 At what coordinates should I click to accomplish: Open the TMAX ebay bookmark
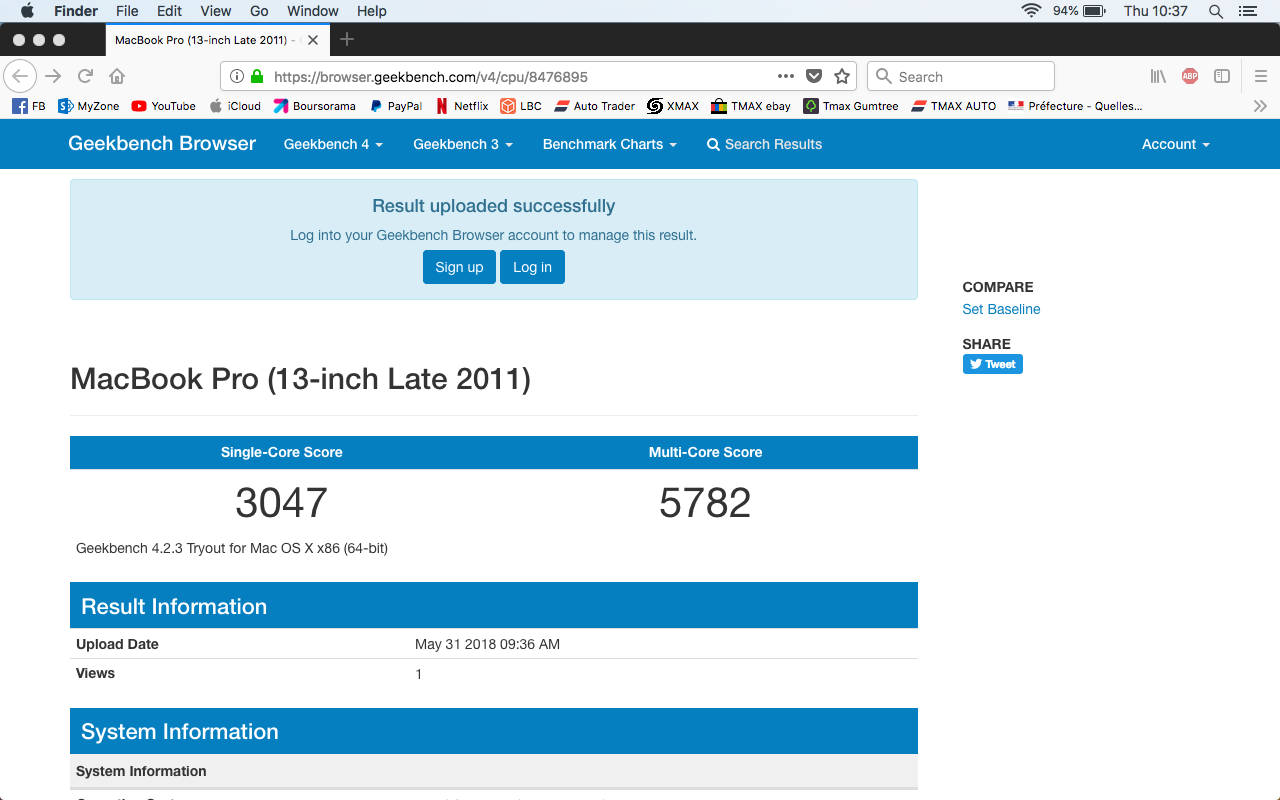[x=751, y=106]
